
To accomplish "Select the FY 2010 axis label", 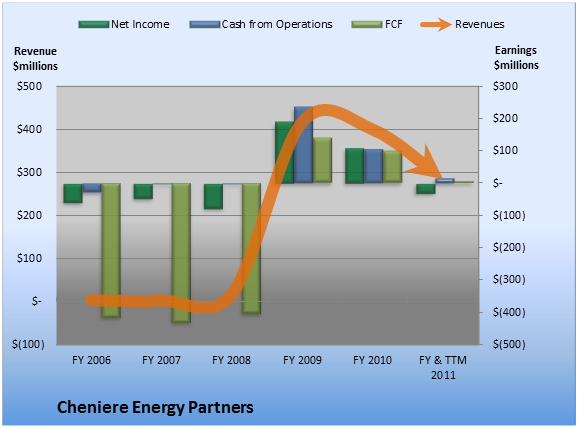I will pos(372,360).
